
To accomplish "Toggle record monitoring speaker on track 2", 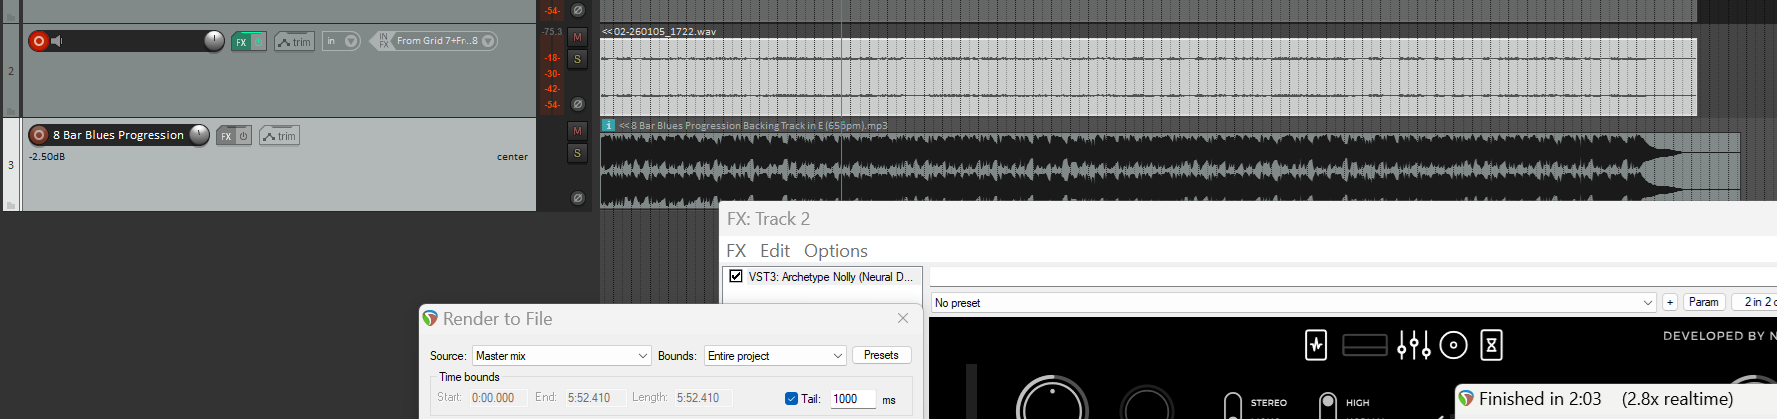I will (x=57, y=41).
